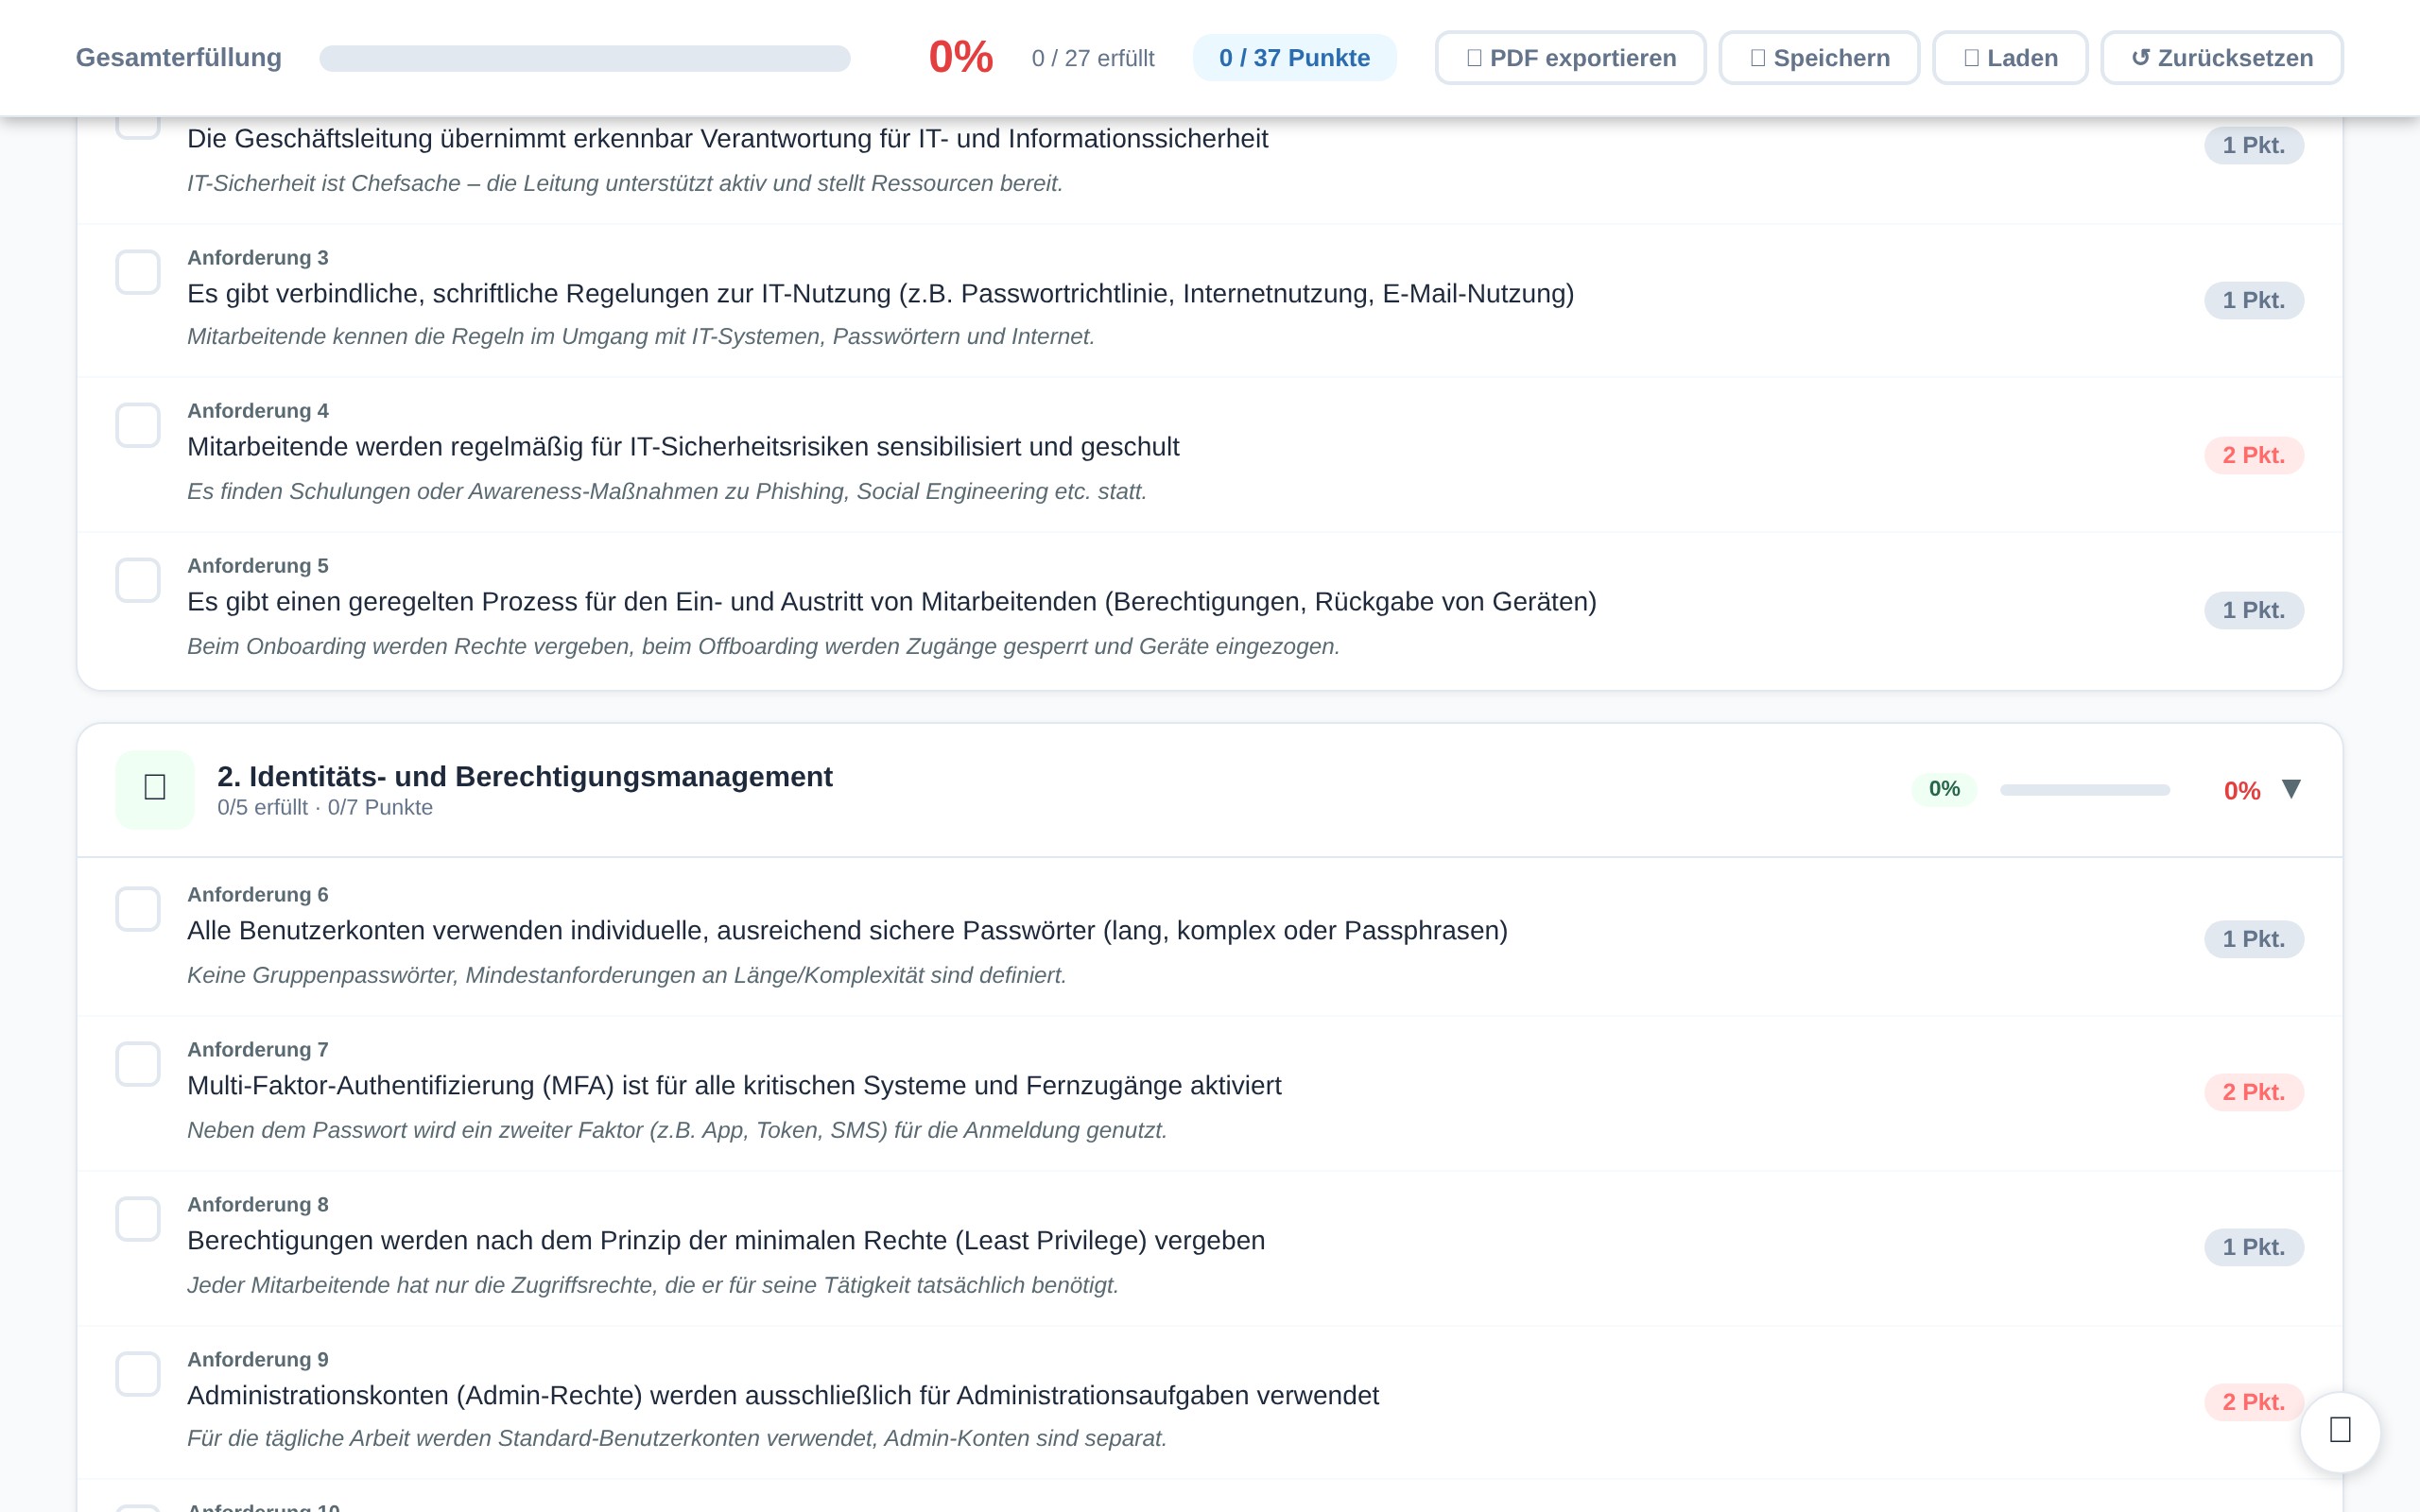Click the 0 / 37 Punkte badge

point(1294,58)
